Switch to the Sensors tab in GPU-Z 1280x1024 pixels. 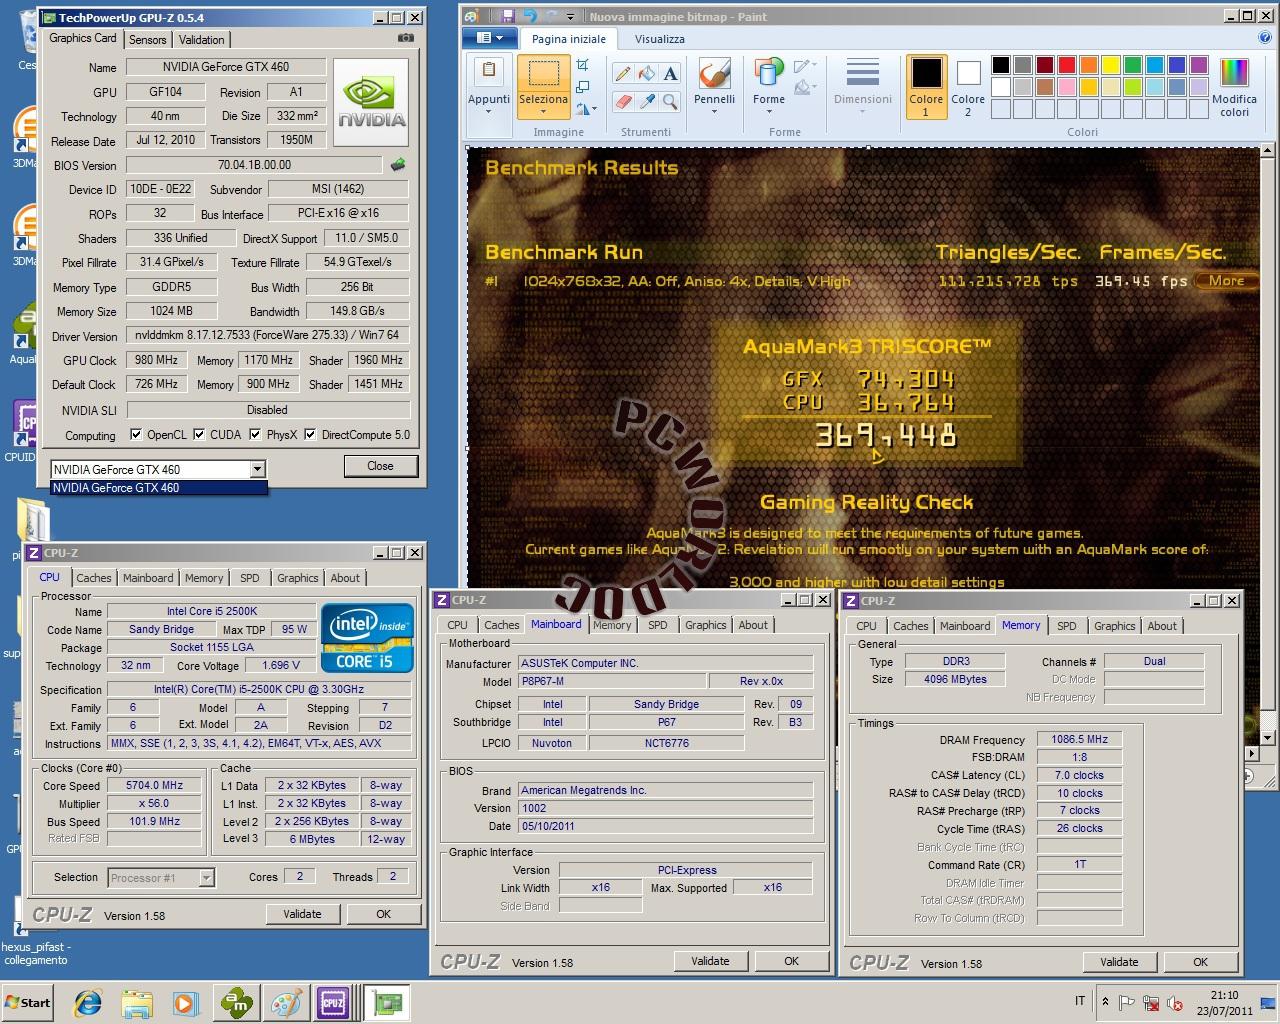[147, 39]
